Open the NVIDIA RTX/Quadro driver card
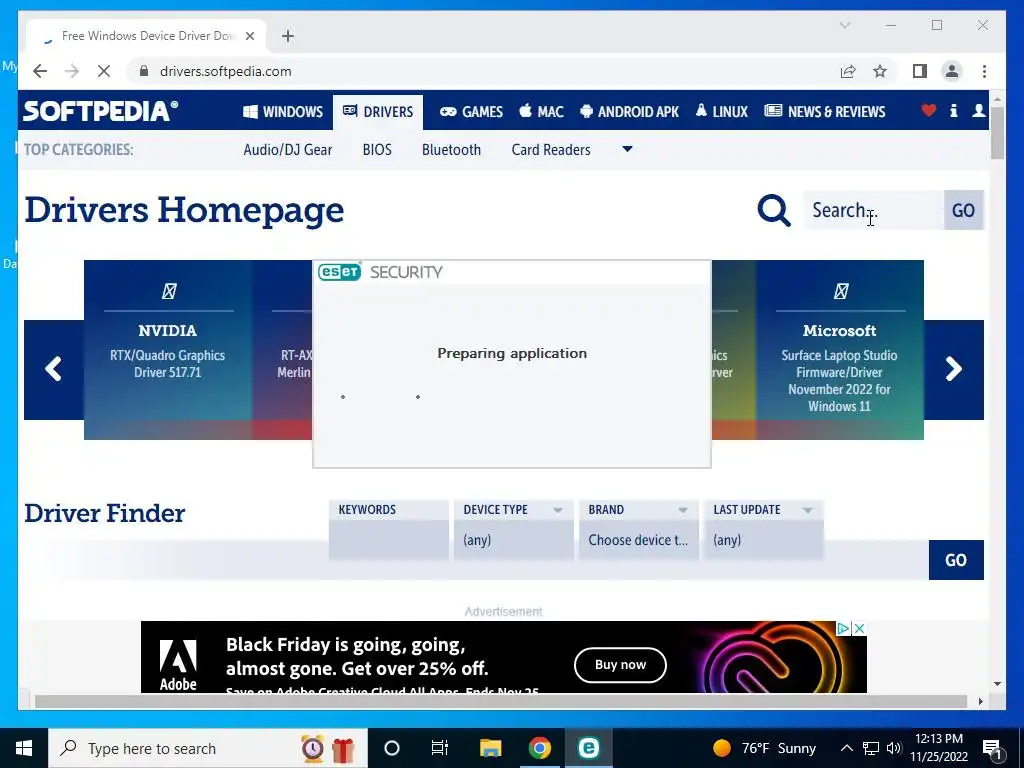 (168, 349)
